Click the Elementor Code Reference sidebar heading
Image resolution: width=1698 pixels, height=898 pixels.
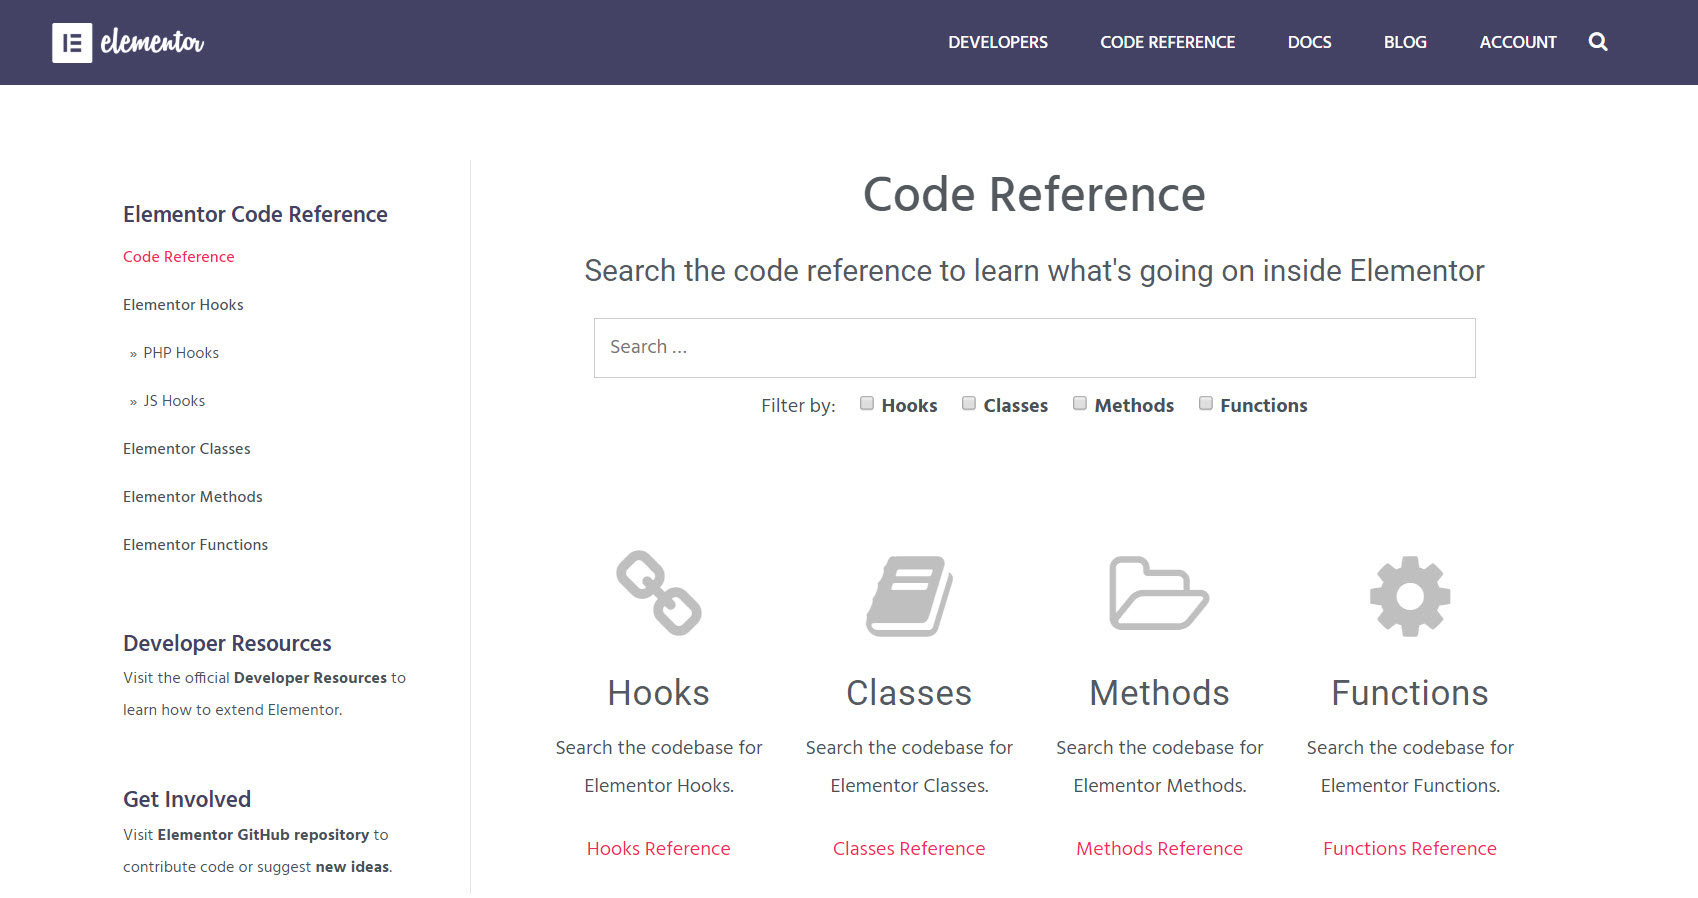(255, 214)
